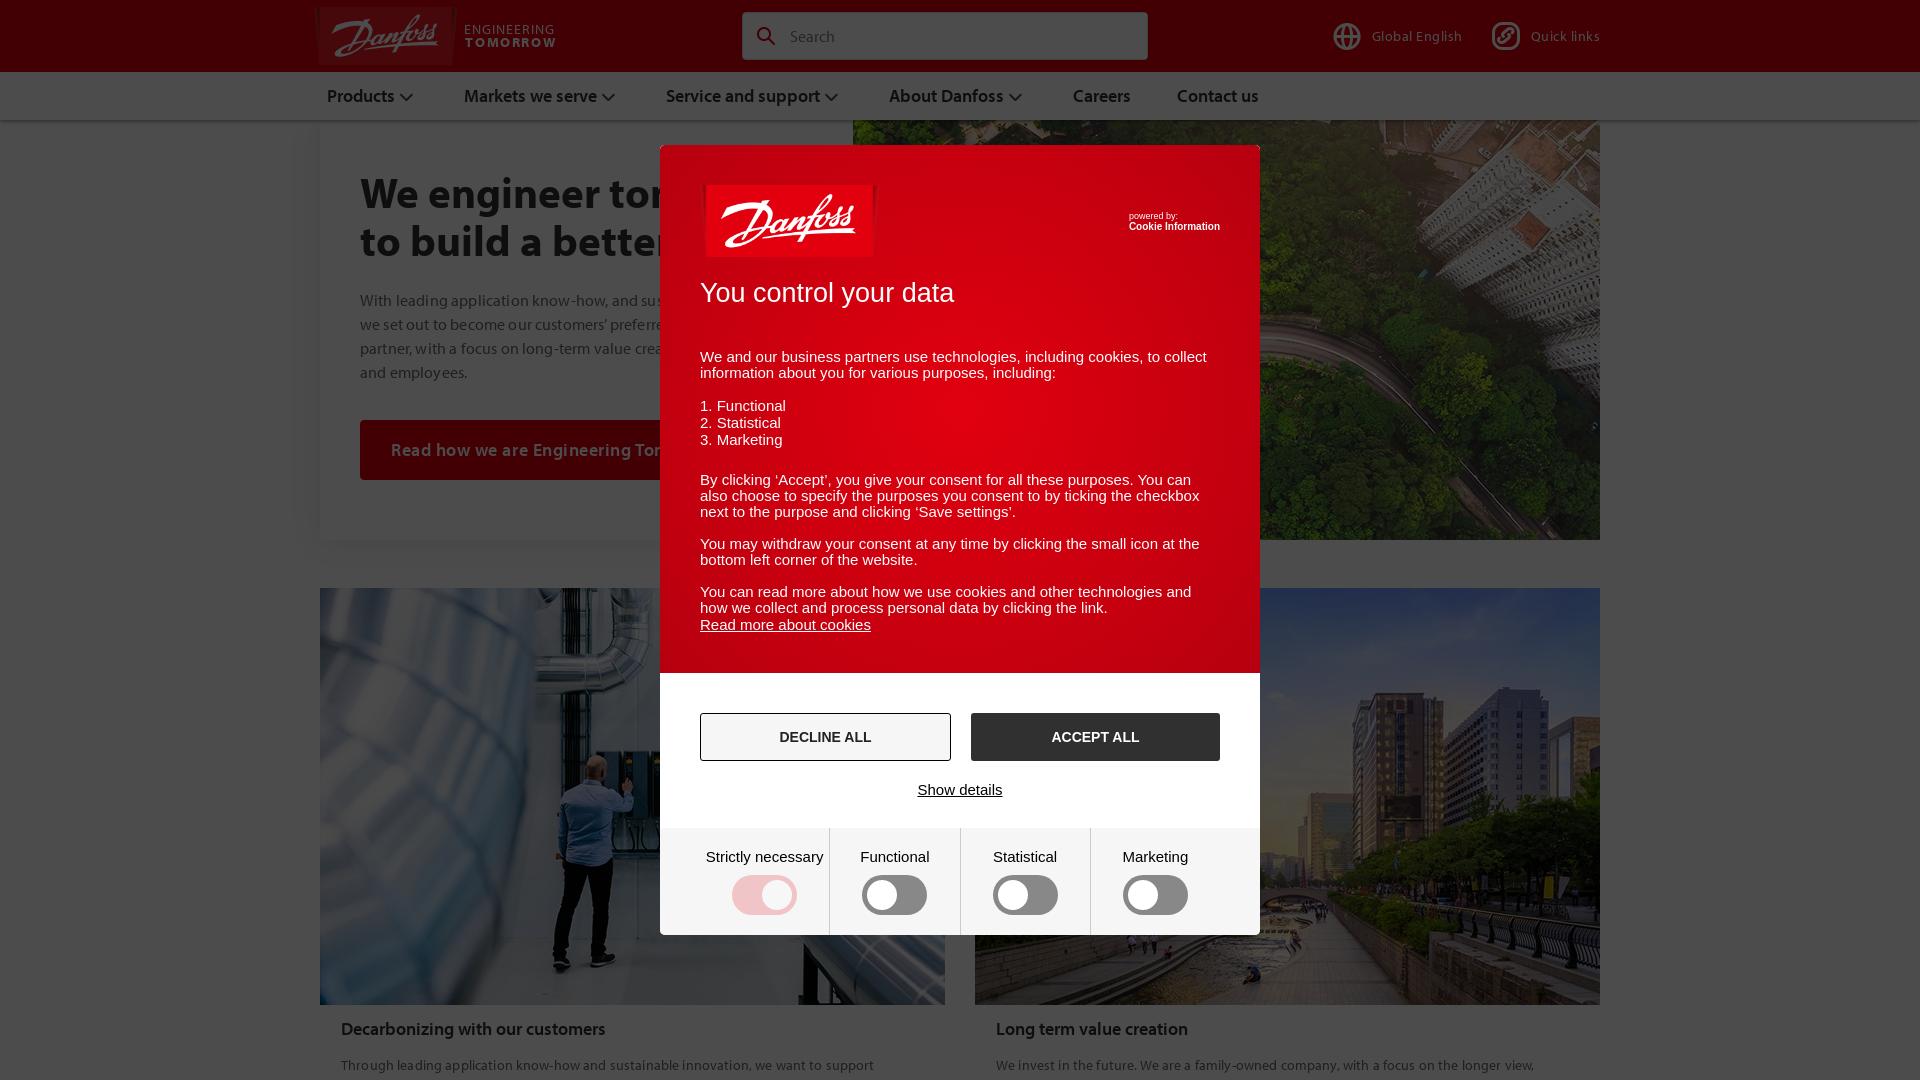Screen dimensions: 1920x1080
Task: Select the Careers menu item
Action: (x=1101, y=95)
